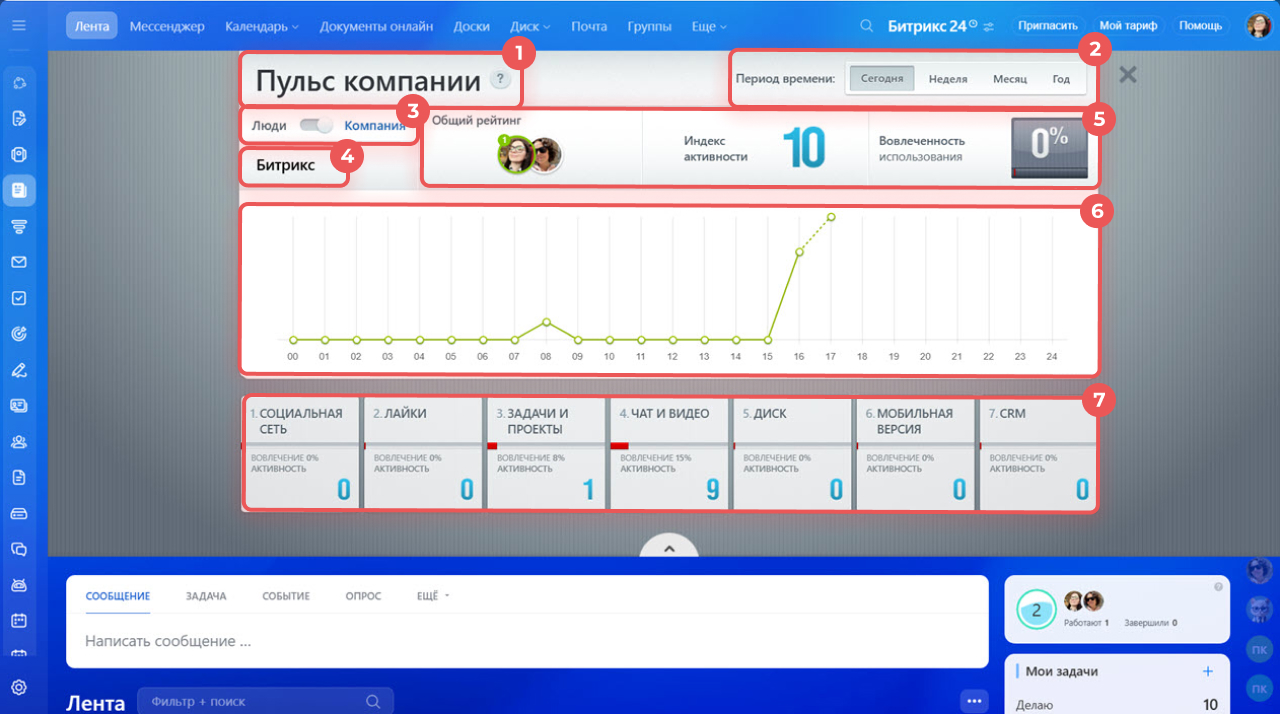Click the Пригласить button
The image size is (1280, 714).
1047,26
